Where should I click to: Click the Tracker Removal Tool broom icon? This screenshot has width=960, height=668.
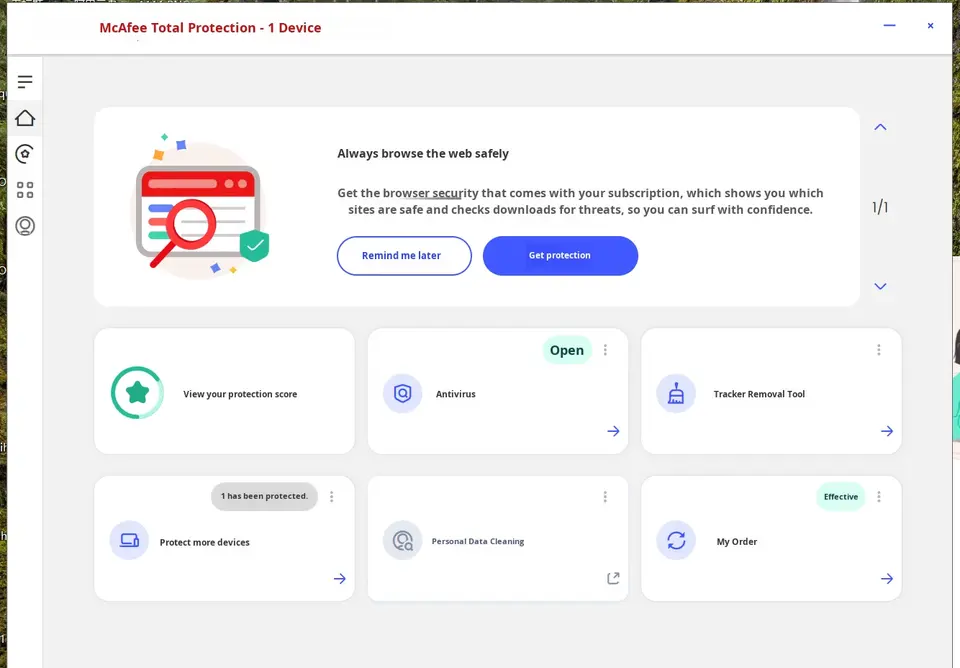pos(676,393)
